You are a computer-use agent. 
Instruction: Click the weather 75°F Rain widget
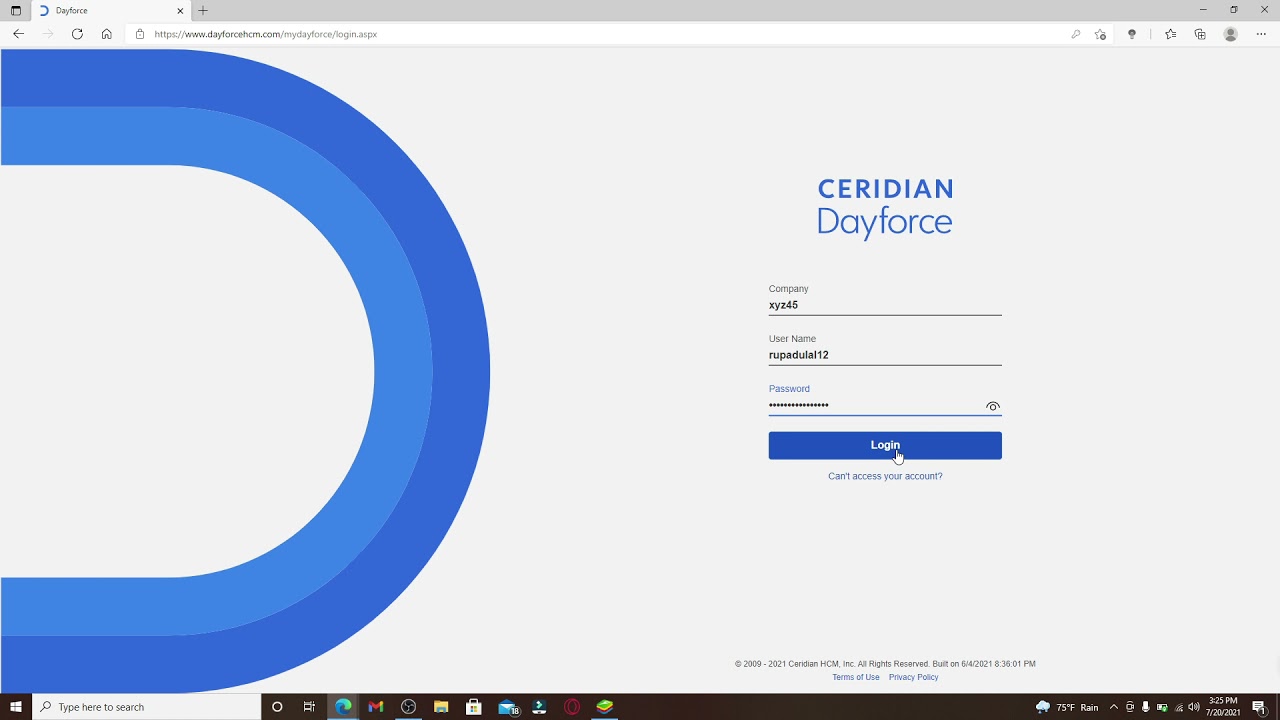1067,707
